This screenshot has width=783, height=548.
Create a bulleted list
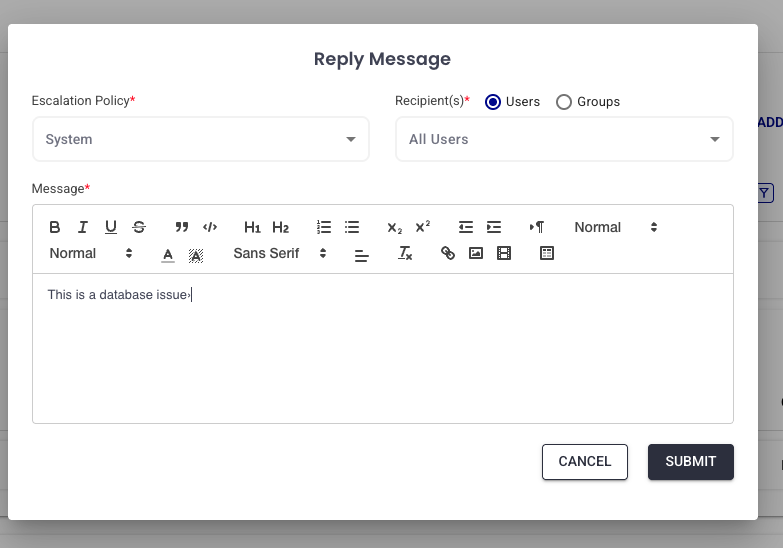click(x=352, y=227)
